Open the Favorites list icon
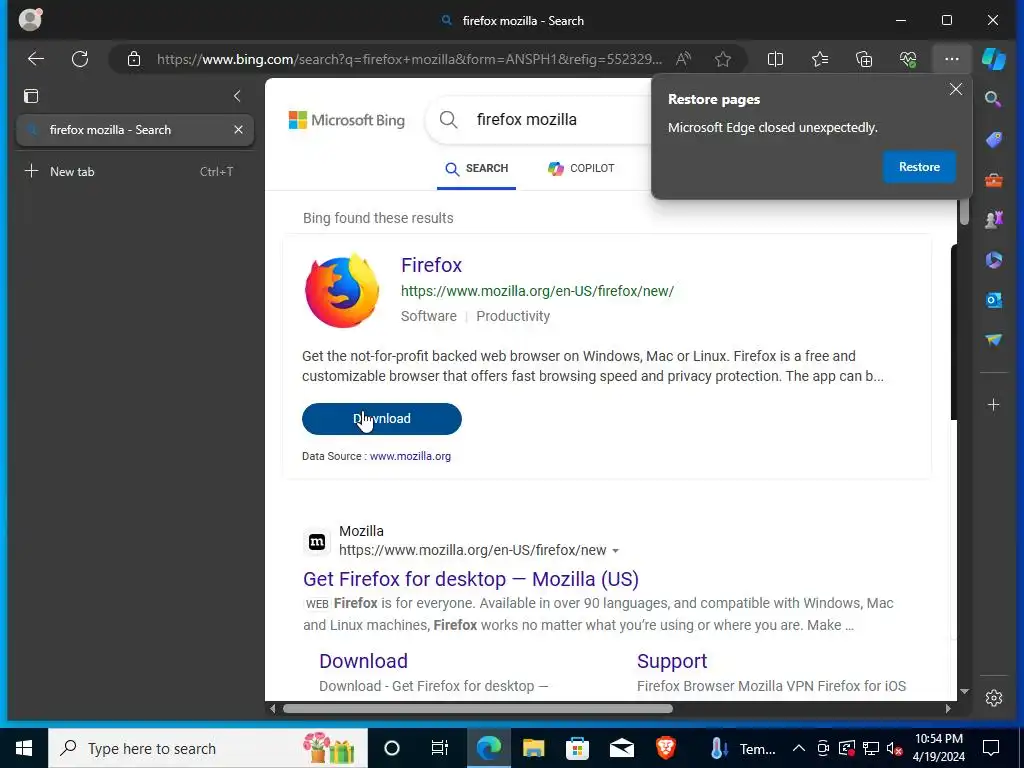 (820, 59)
